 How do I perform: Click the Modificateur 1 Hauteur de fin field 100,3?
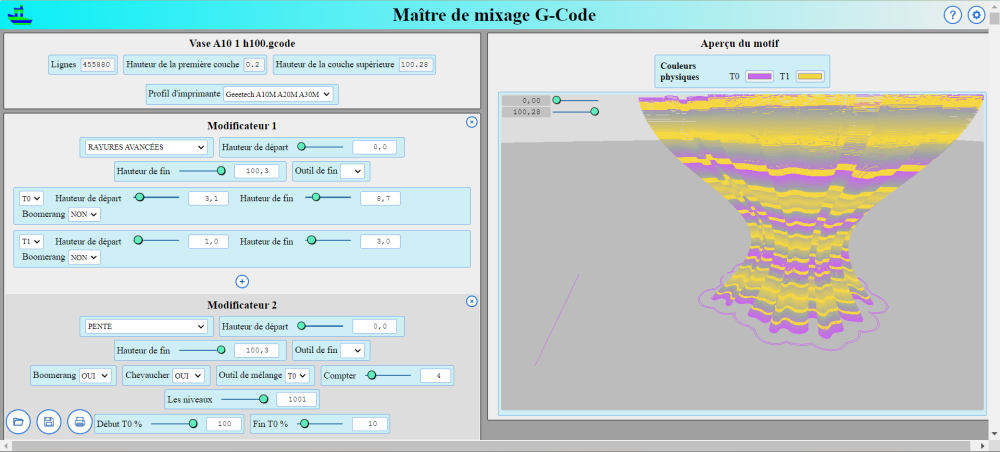[254, 171]
